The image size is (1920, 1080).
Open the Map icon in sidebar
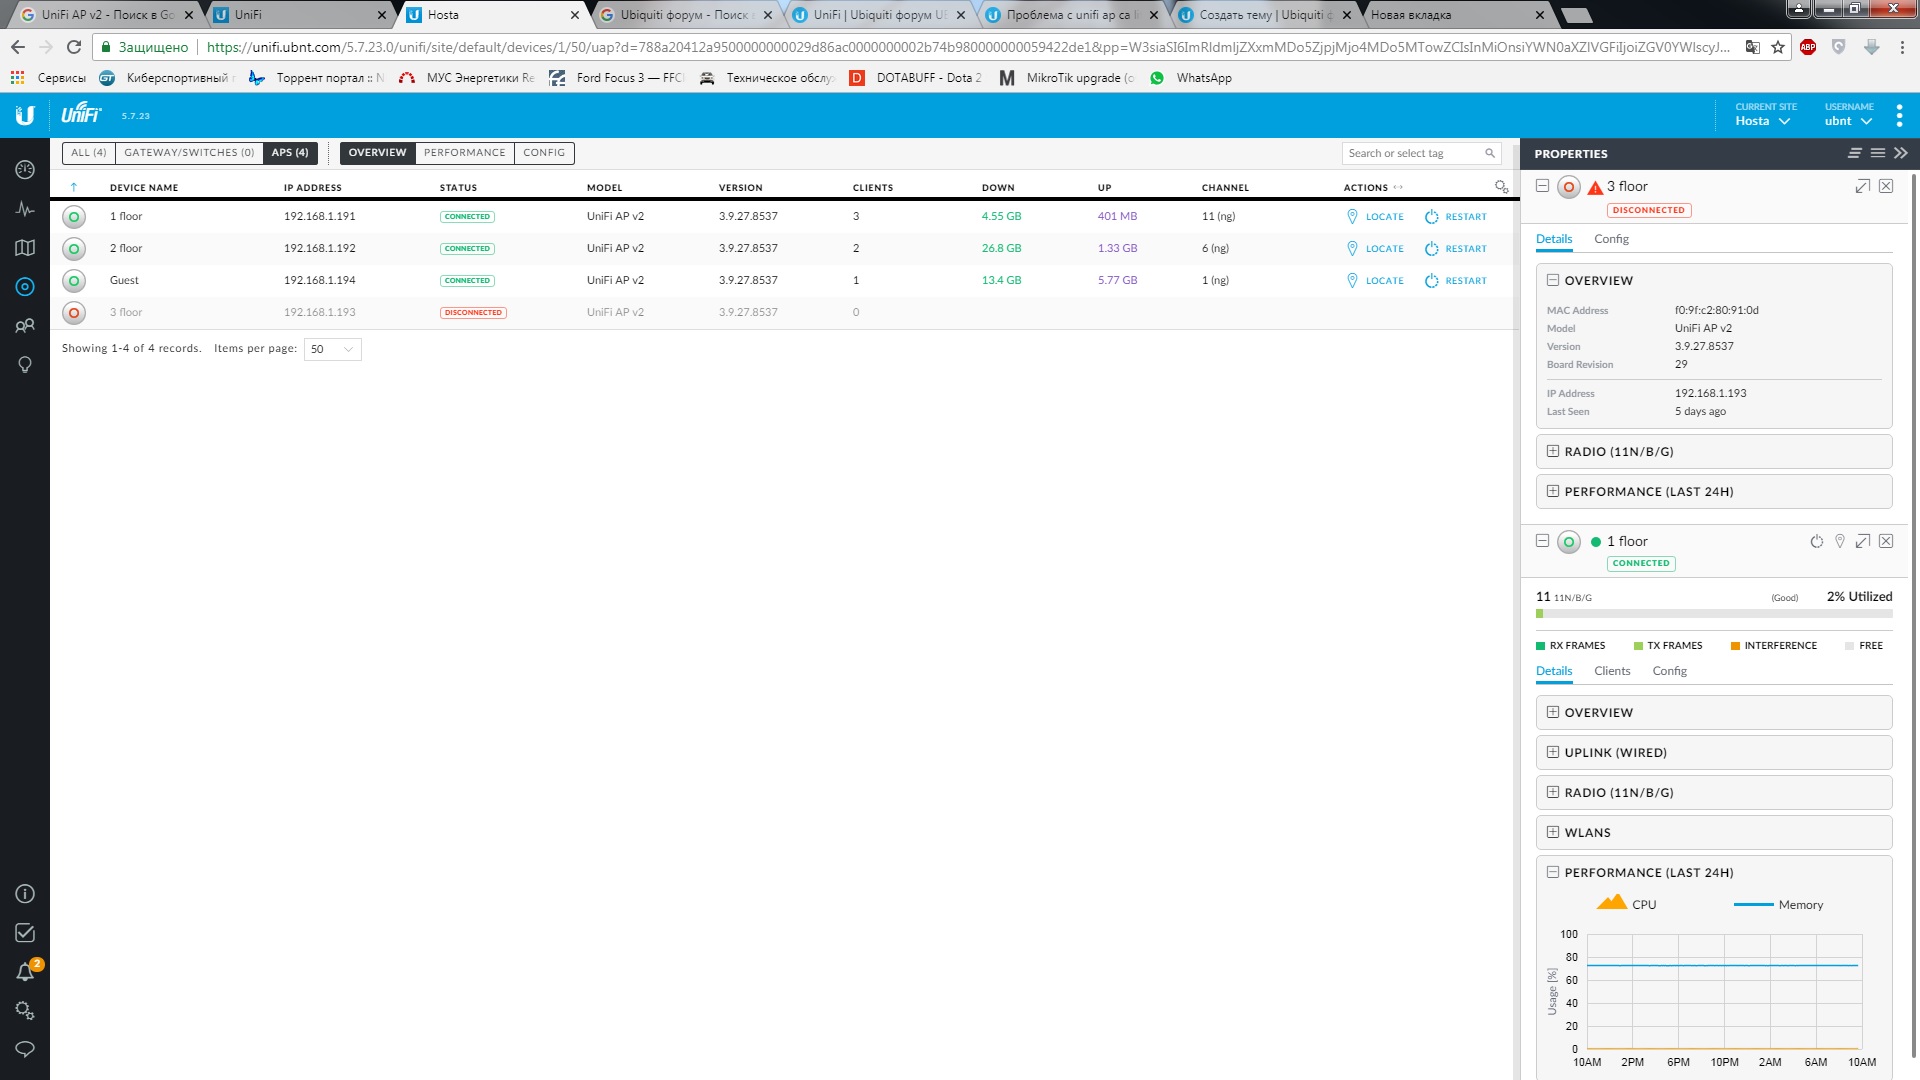coord(25,248)
